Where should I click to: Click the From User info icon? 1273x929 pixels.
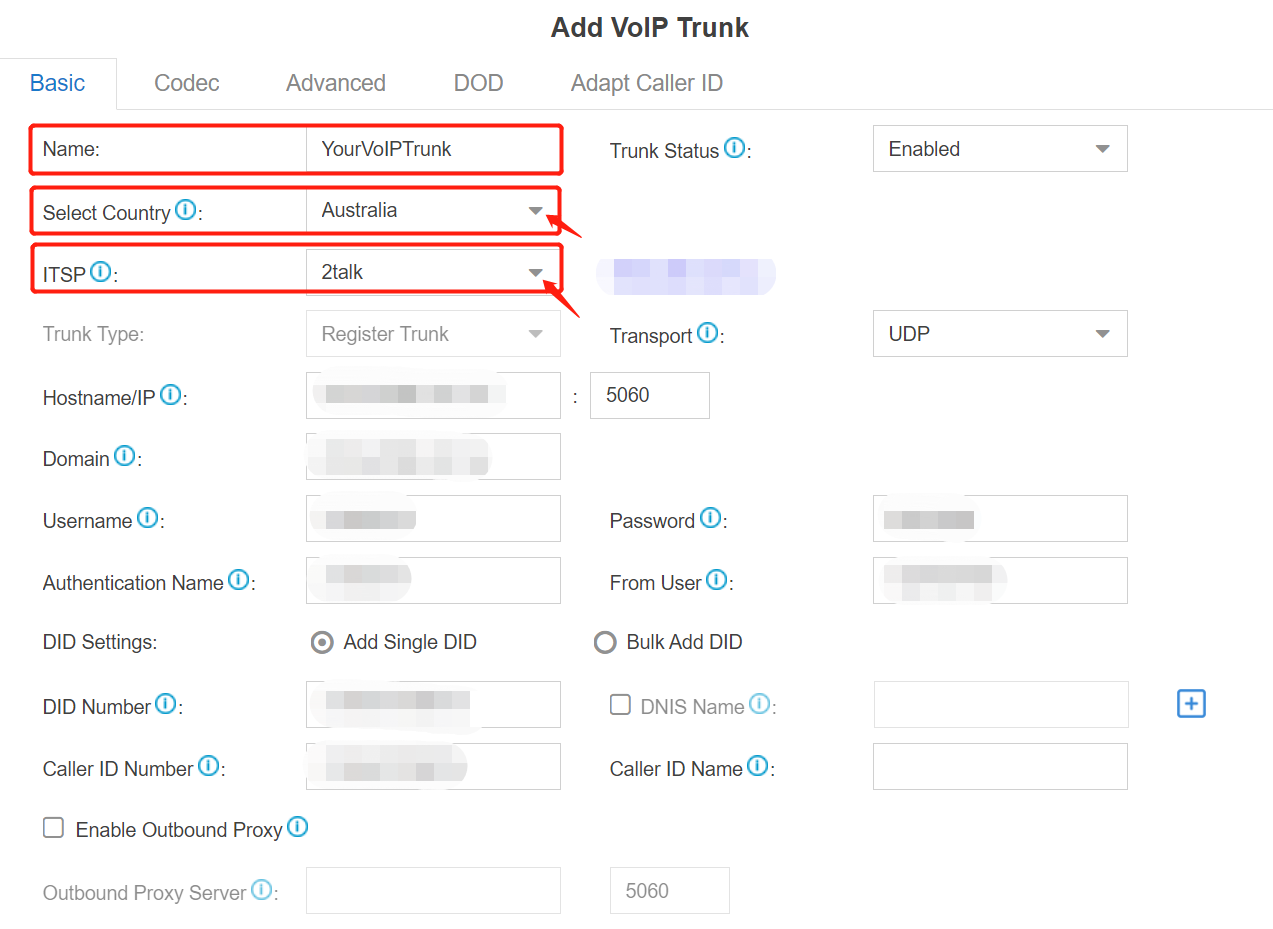(x=714, y=578)
